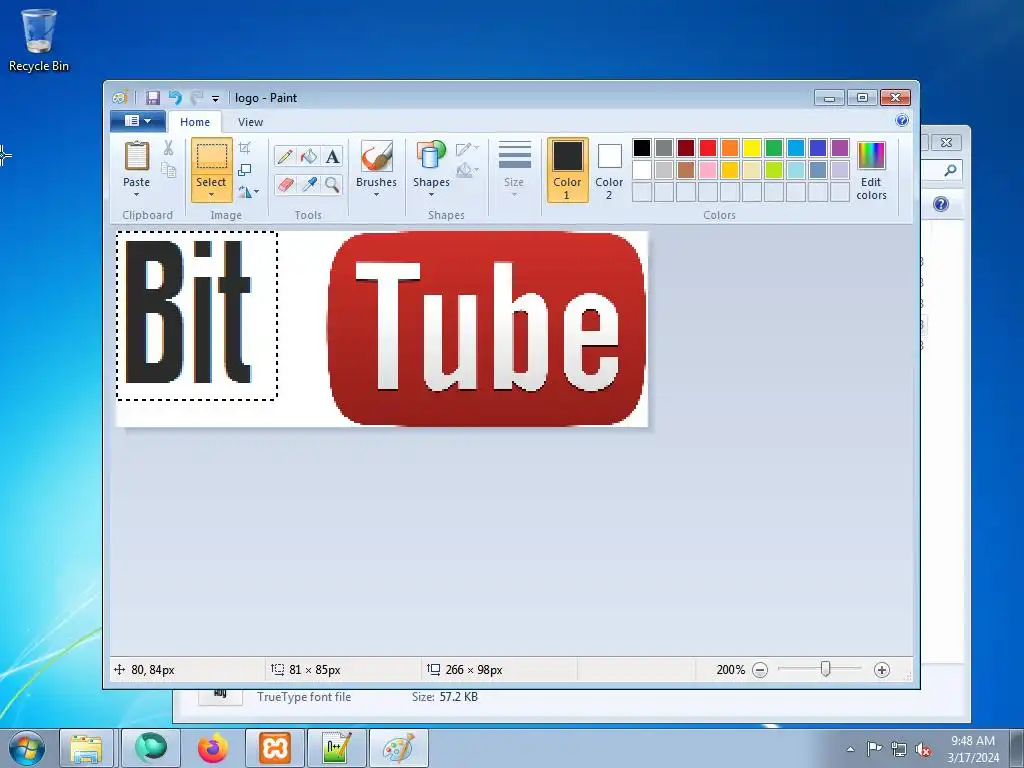Click the zoom slider handle
This screenshot has width=1024, height=768.
pos(825,669)
